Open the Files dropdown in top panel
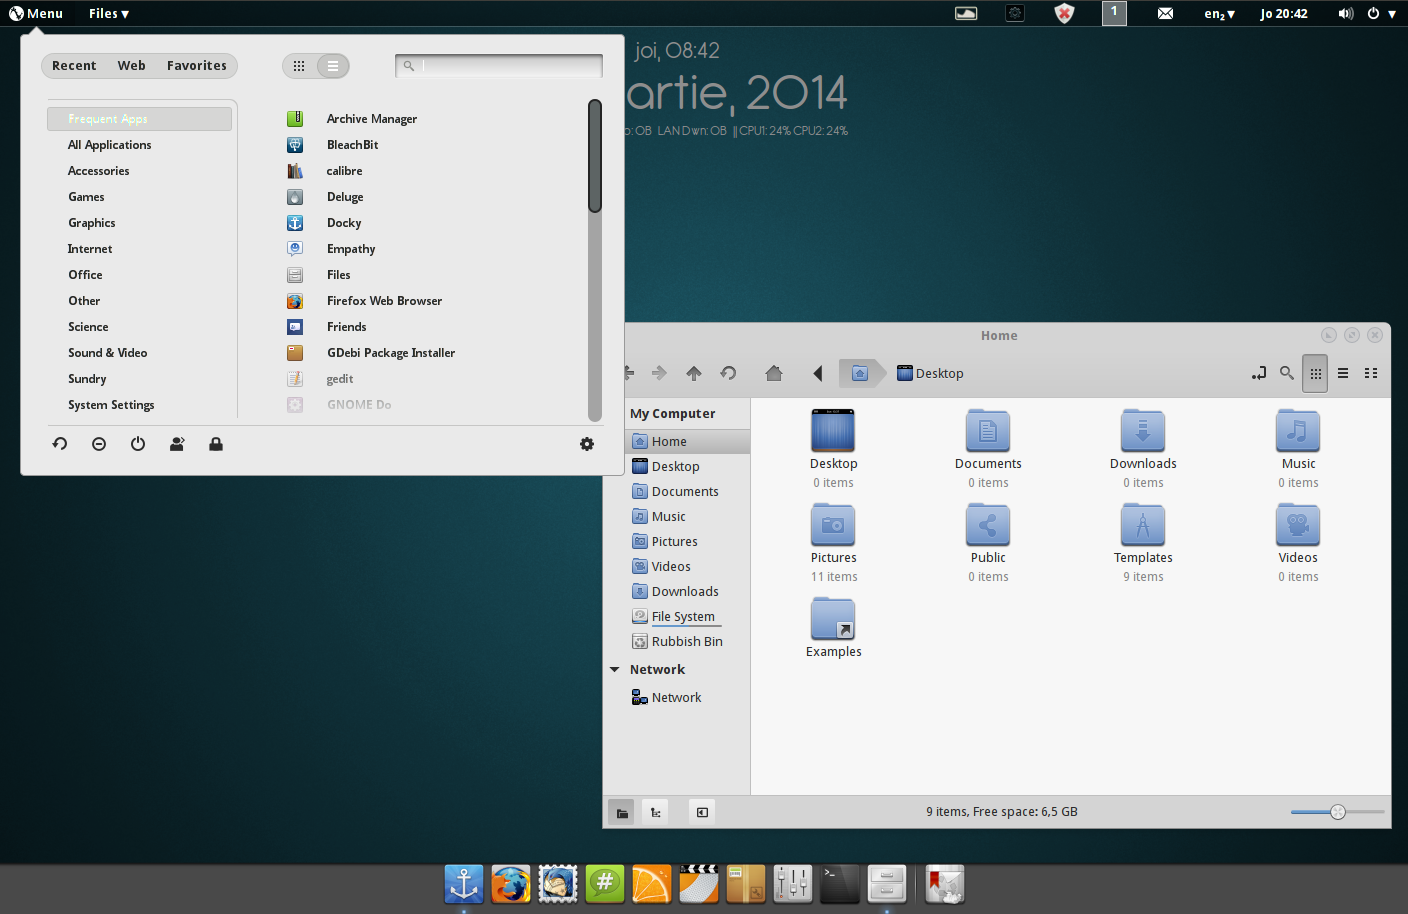1408x914 pixels. (108, 13)
